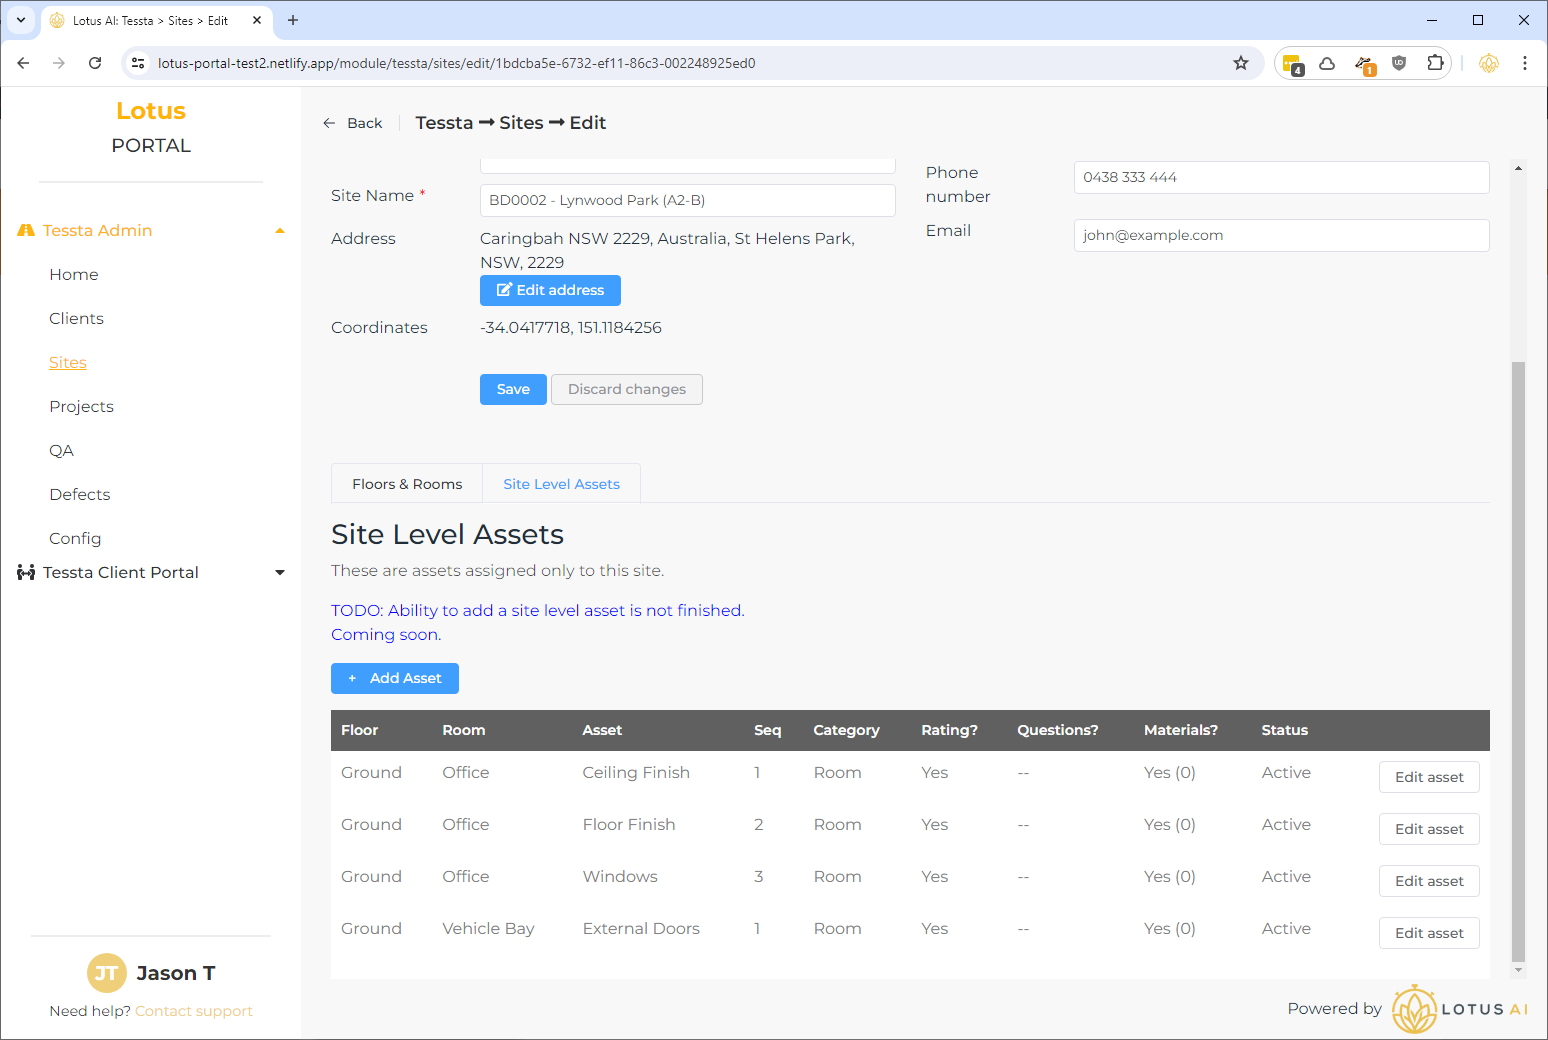Click the Lotus extension icon in toolbar

[x=1489, y=63]
